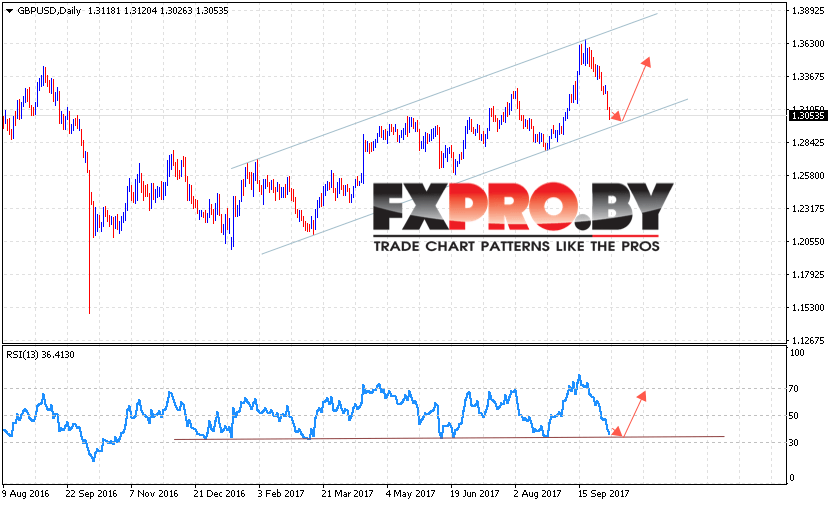
Task: Click the OHLC values 1.31181 1.31204 1.30263
Action: pyautogui.click(x=140, y=11)
